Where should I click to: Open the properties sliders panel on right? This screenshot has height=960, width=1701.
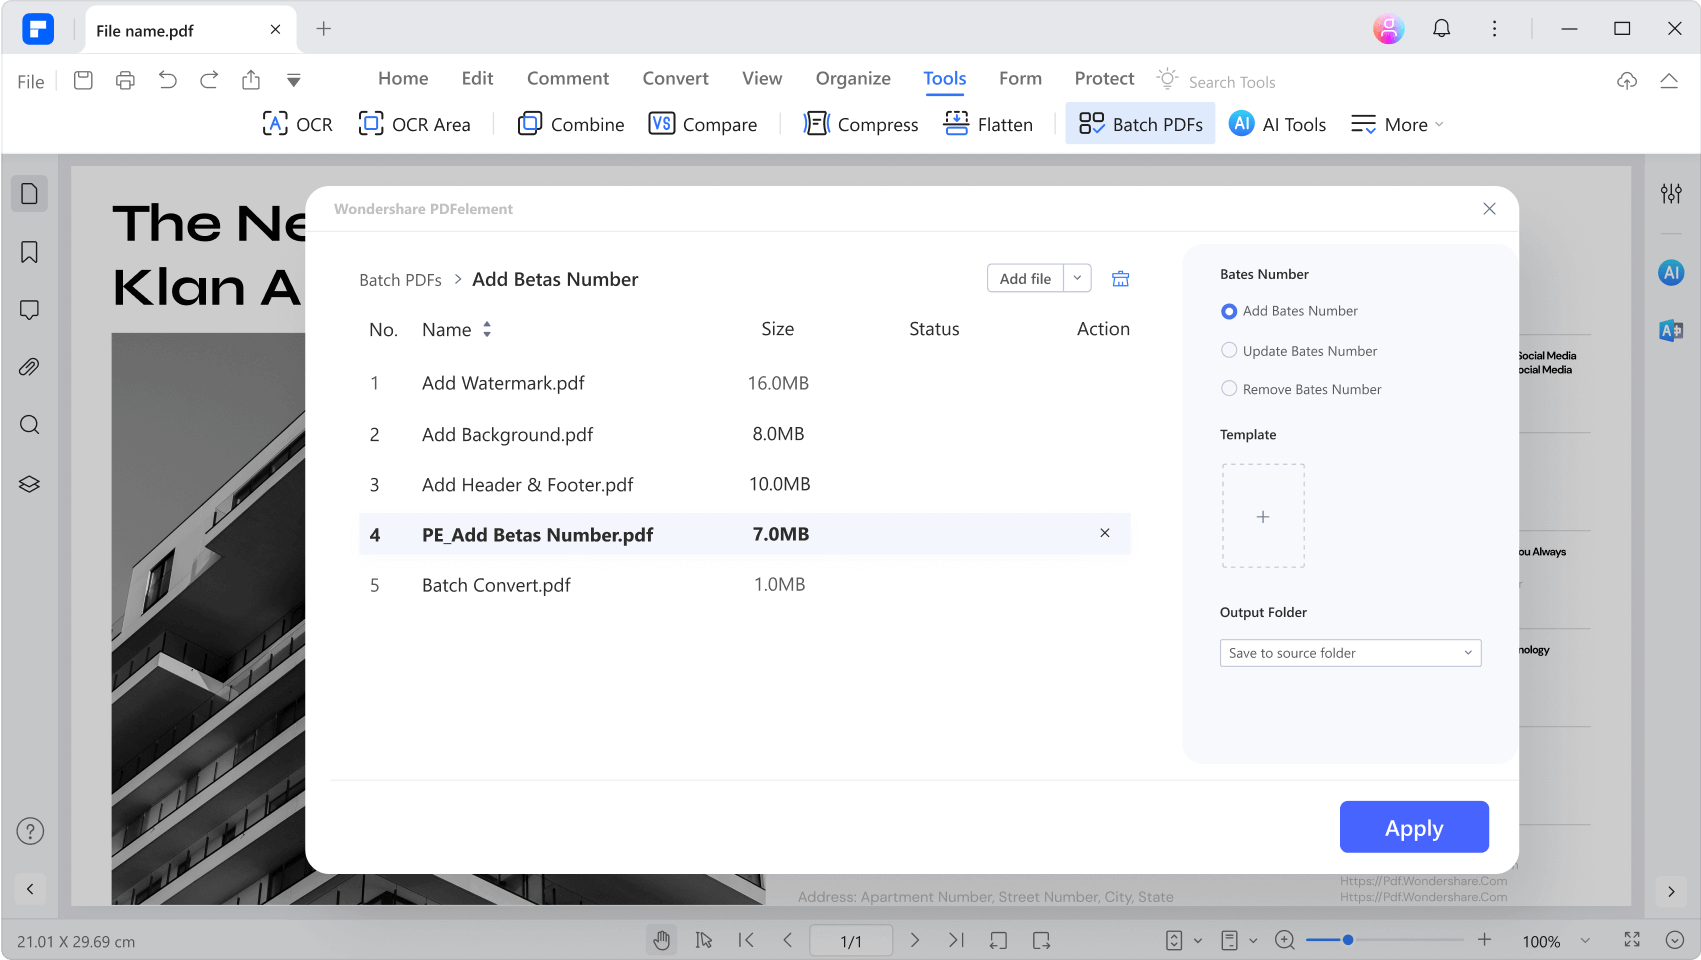coord(1671,193)
